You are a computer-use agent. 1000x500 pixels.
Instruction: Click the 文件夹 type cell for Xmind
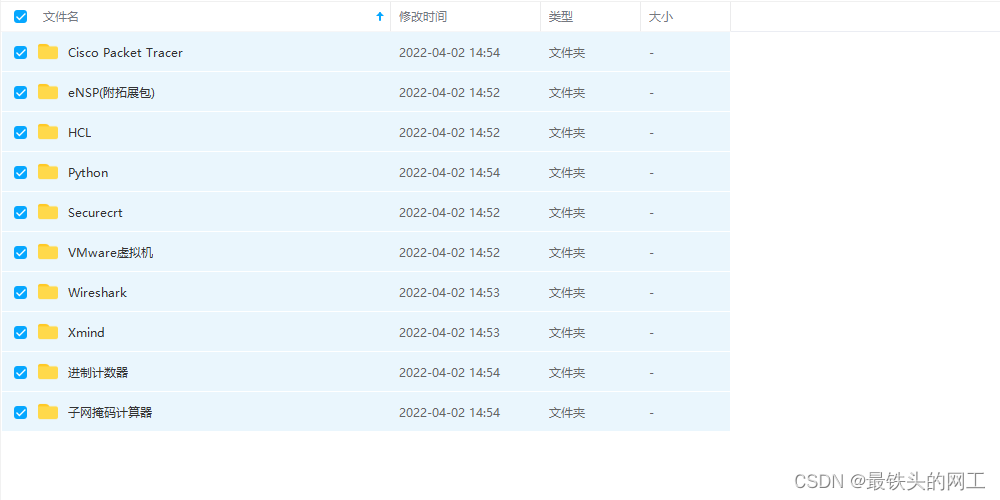[567, 332]
